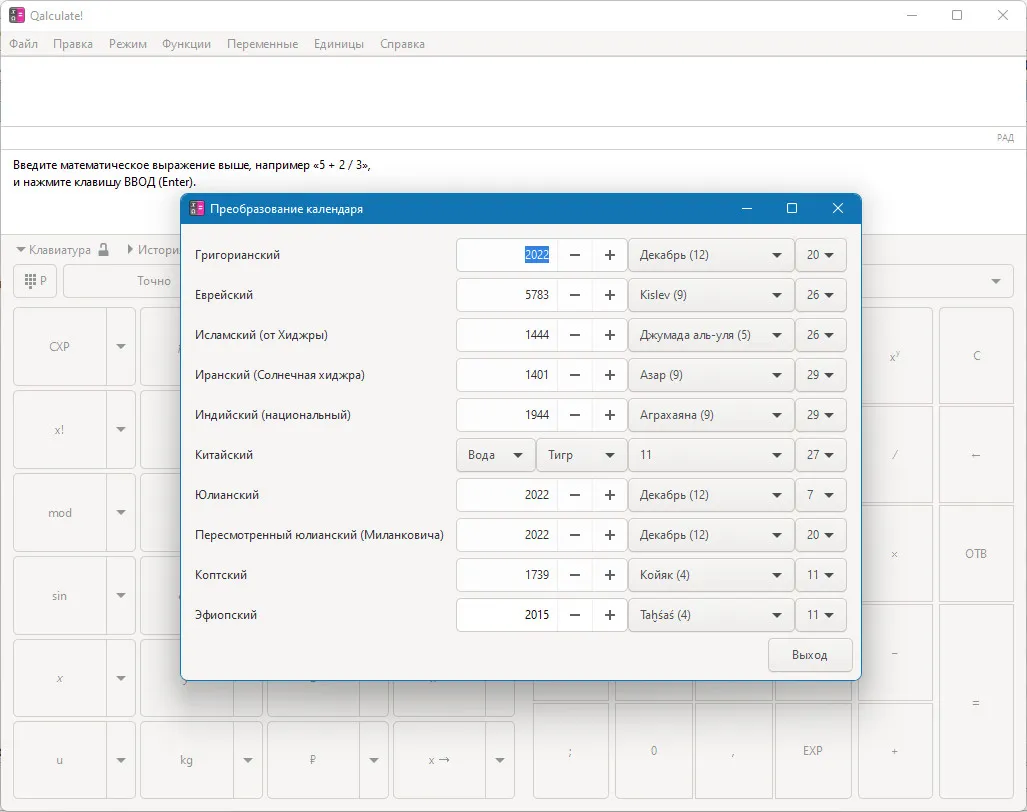The image size is (1027, 812).
Task: Decrease the Ethiopian year 2015
Action: point(574,614)
